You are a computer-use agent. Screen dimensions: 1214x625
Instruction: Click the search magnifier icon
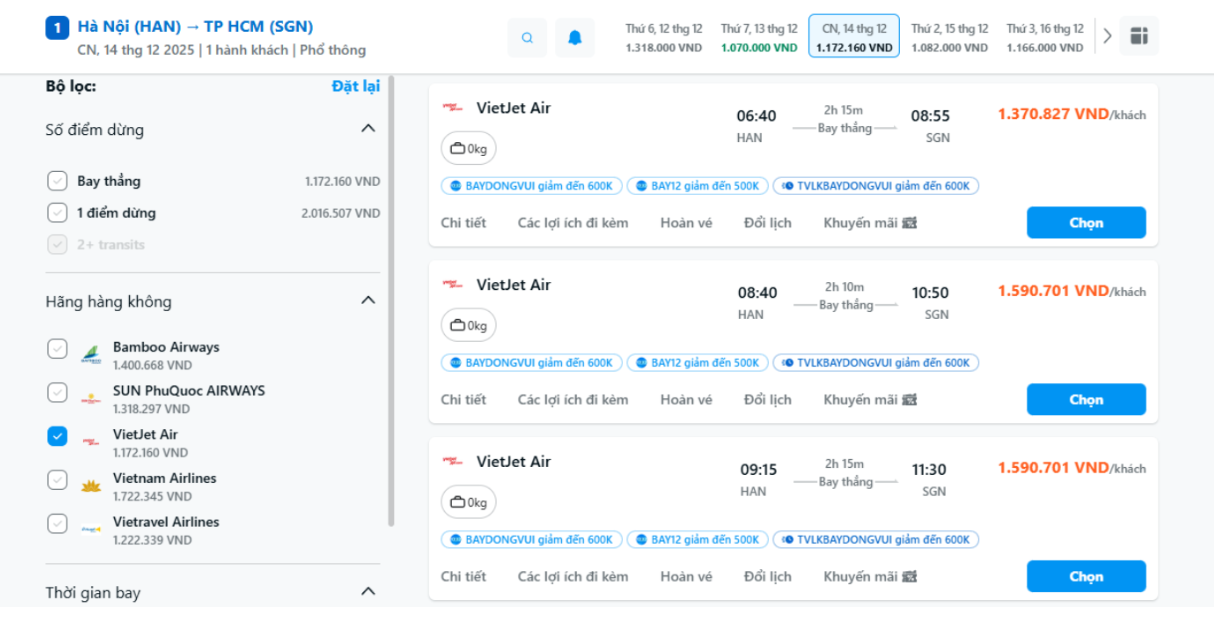pyautogui.click(x=527, y=38)
